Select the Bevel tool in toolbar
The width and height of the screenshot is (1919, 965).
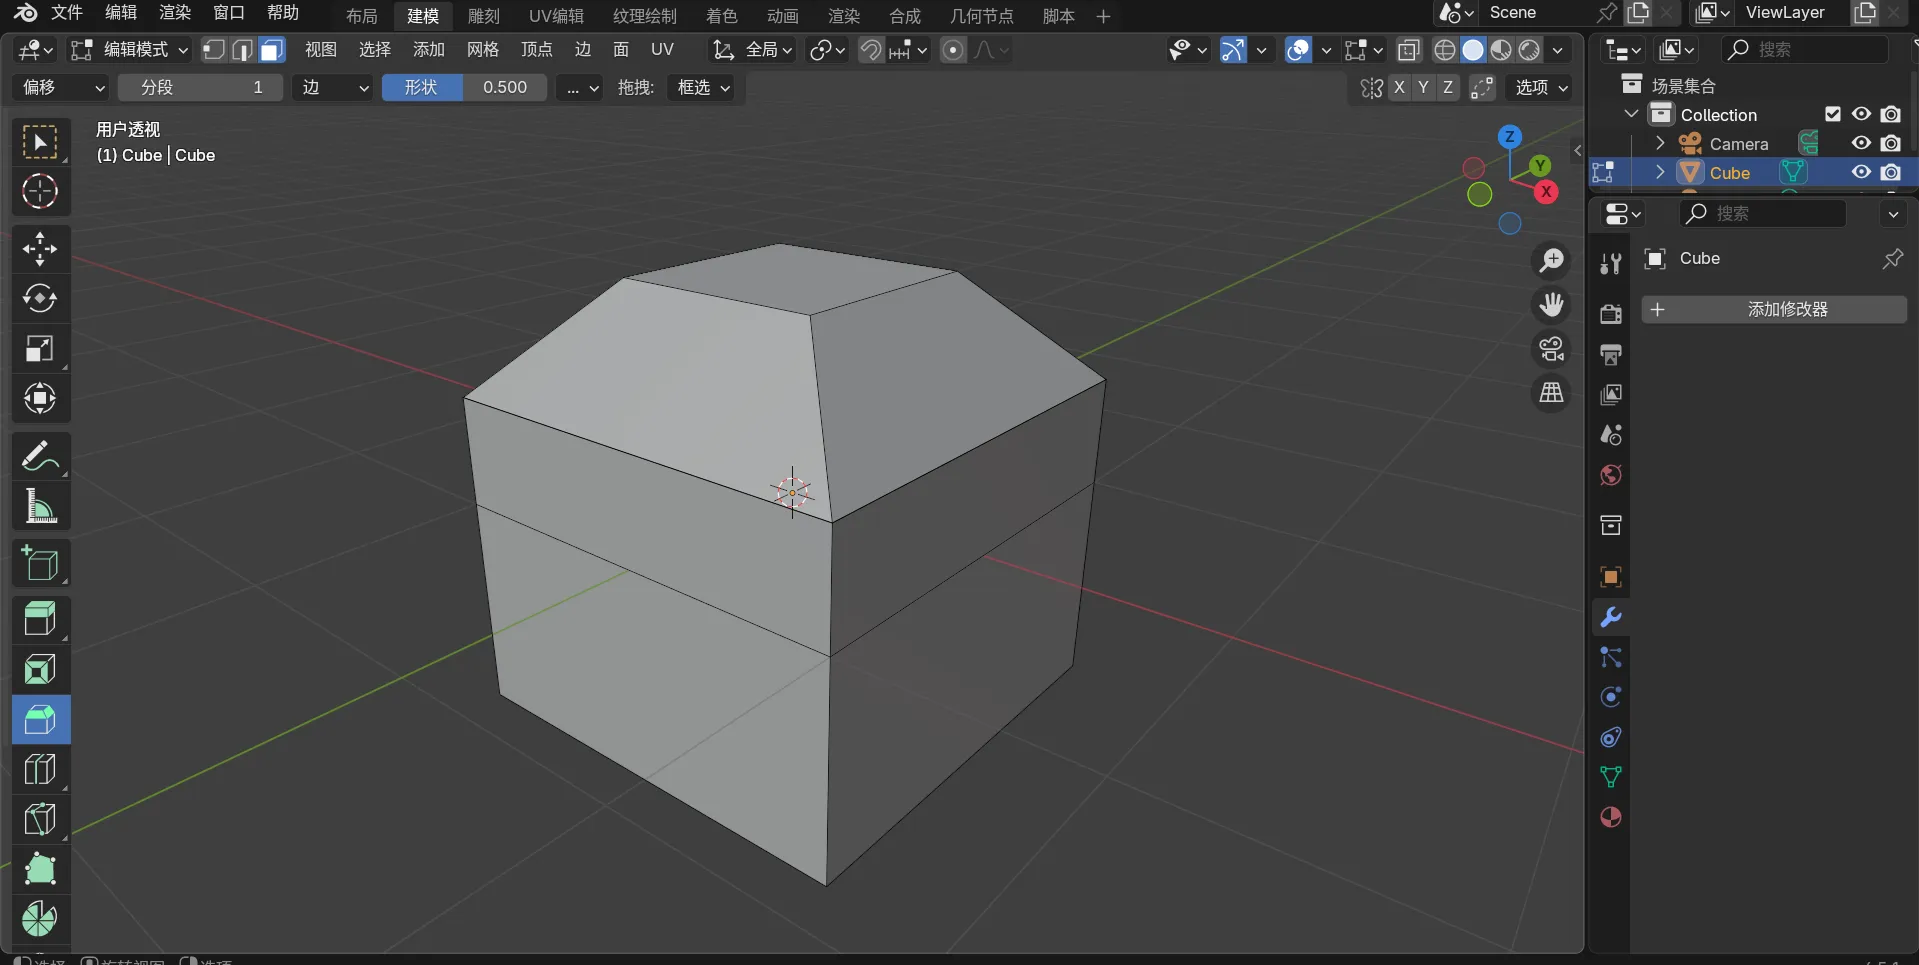40,720
